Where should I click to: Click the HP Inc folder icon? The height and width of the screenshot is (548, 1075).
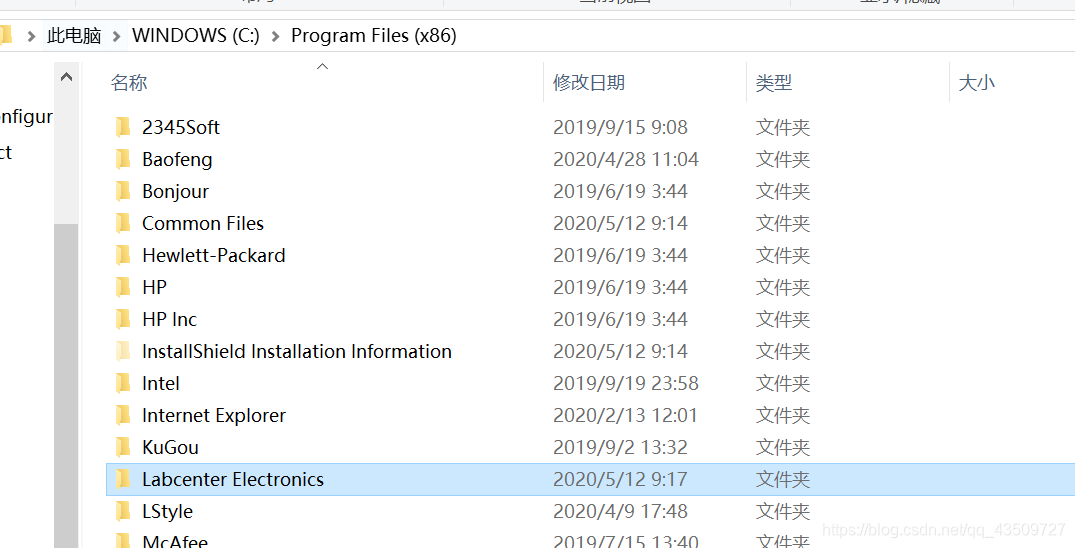(x=123, y=319)
